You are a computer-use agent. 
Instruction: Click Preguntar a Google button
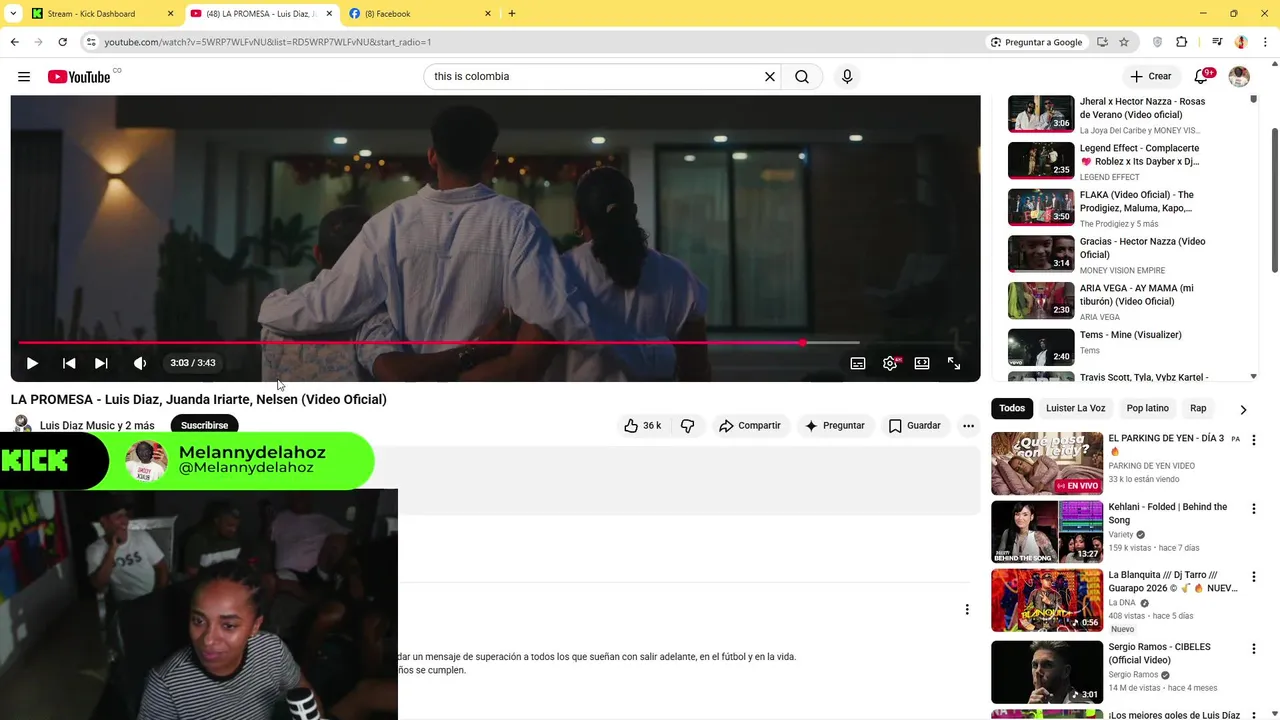tap(1036, 42)
